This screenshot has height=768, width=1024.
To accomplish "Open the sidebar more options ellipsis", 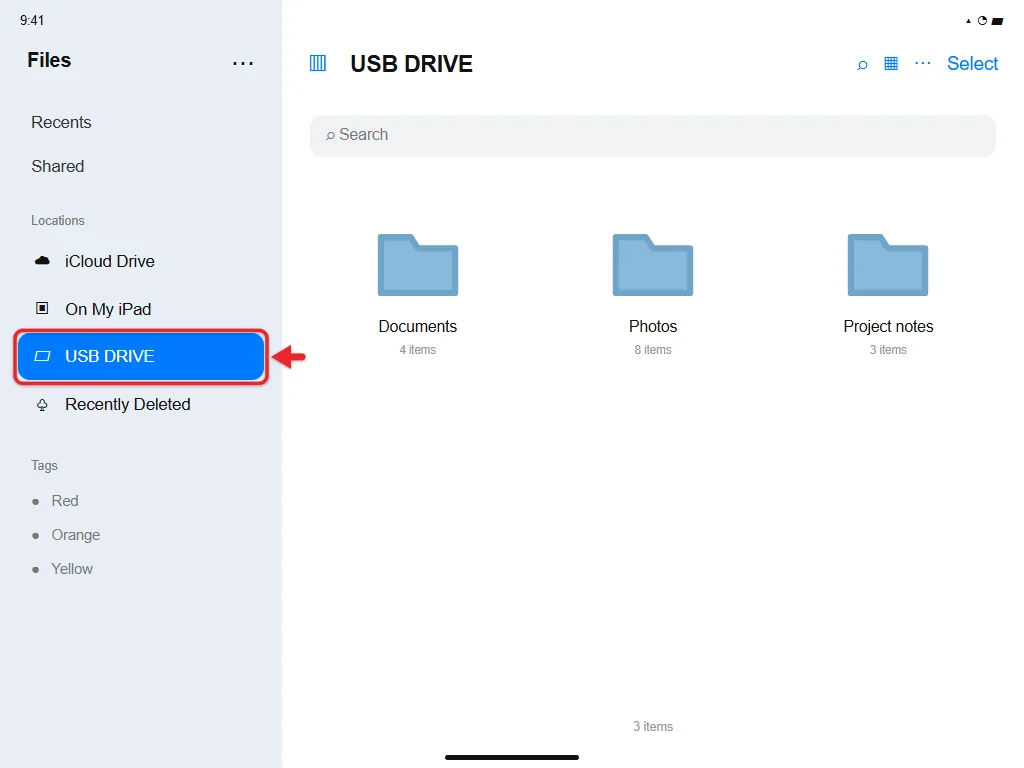I will pyautogui.click(x=243, y=63).
